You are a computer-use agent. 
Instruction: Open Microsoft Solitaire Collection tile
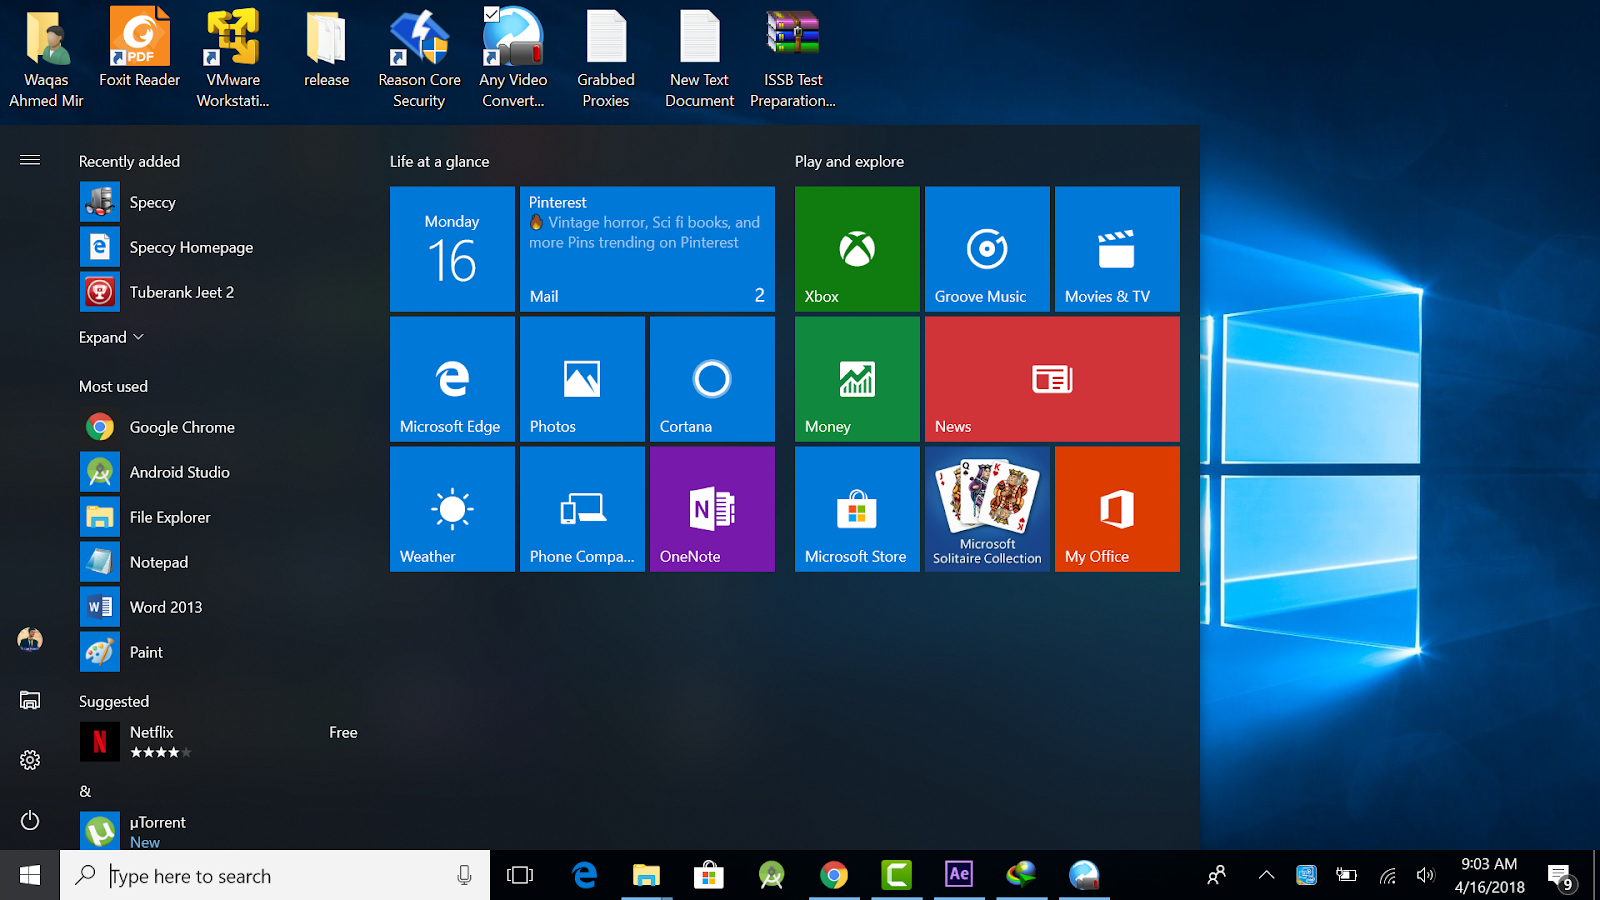(987, 509)
